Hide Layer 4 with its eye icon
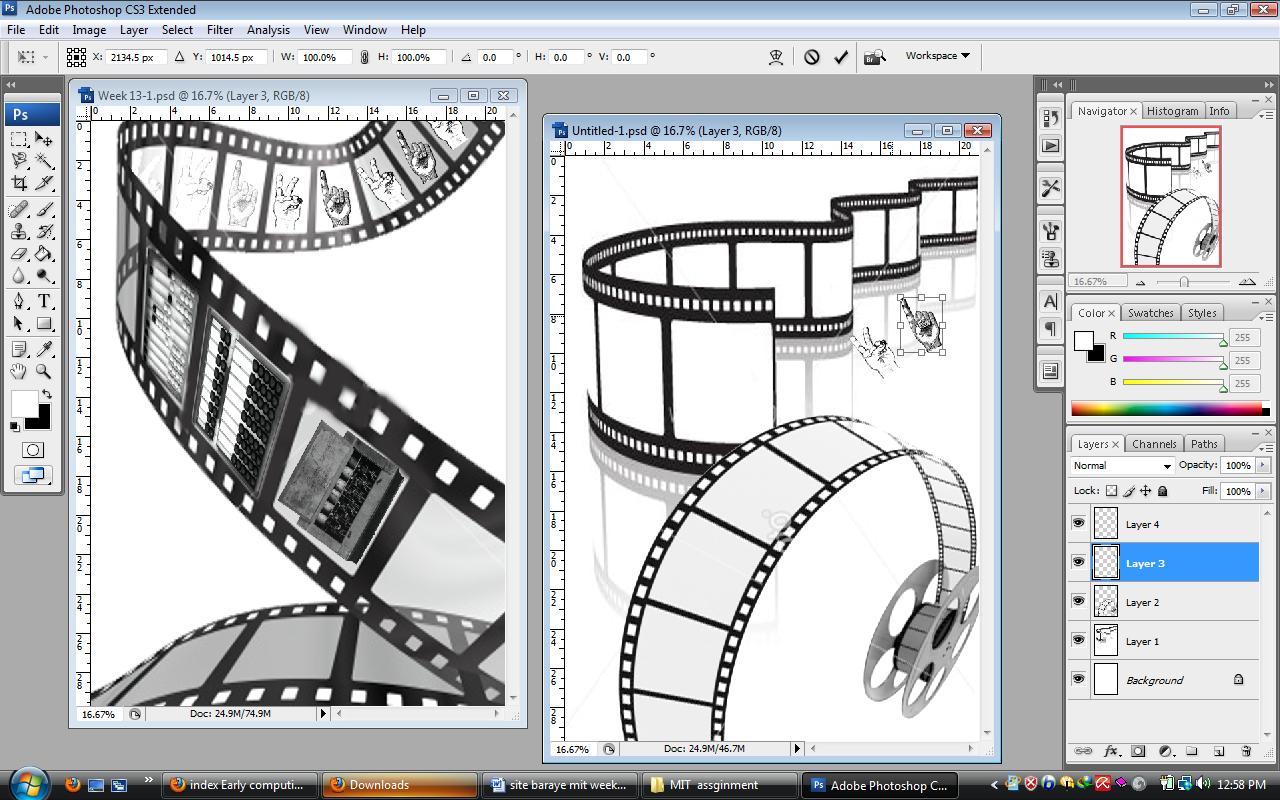The height and width of the screenshot is (800, 1280). 1078,523
